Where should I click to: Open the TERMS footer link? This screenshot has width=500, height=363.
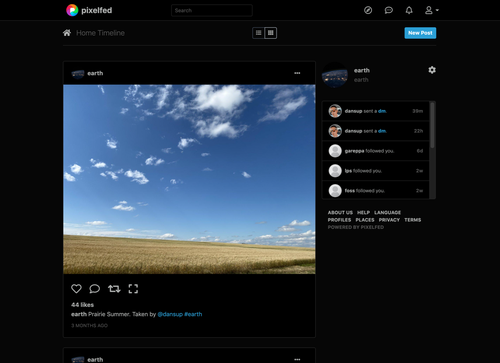(x=413, y=220)
